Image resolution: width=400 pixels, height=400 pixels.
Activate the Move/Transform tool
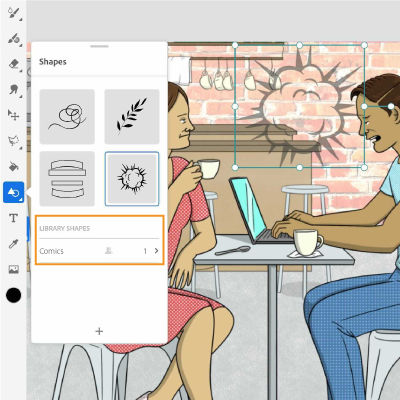14,115
